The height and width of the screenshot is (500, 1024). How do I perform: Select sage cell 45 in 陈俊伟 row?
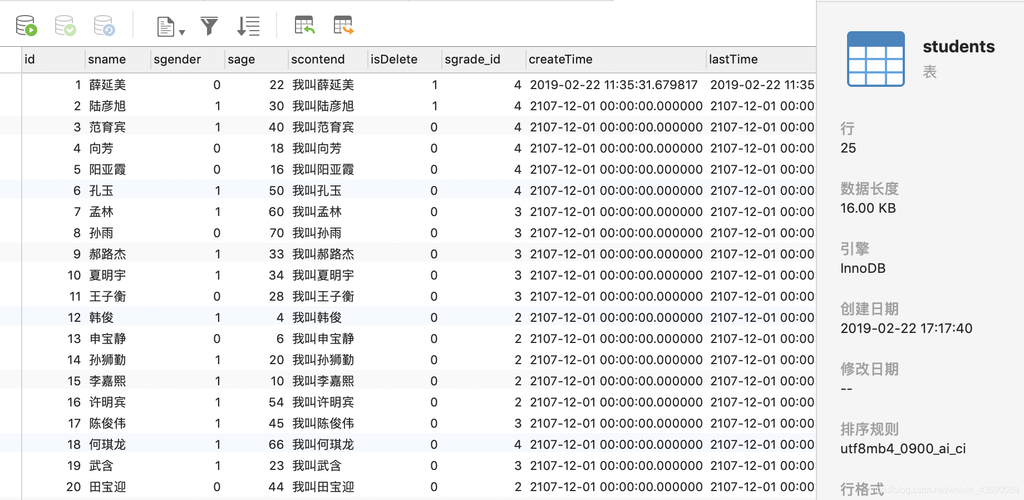tap(276, 424)
